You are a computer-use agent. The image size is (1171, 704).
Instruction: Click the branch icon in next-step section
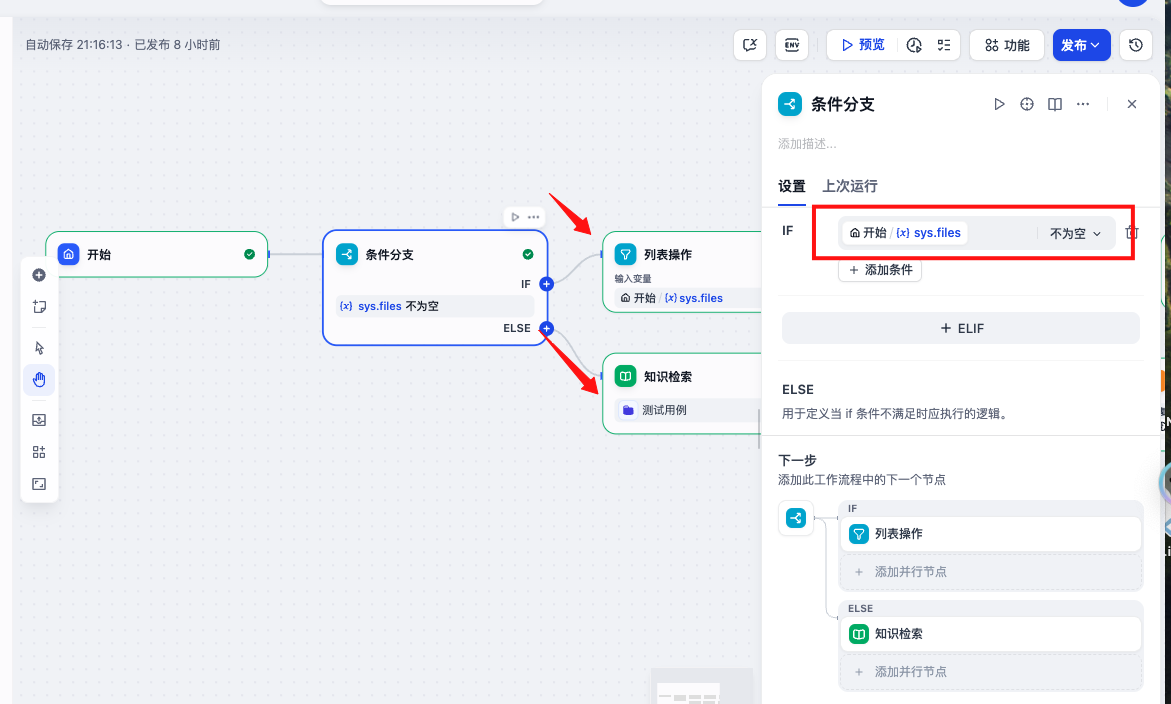pyautogui.click(x=796, y=518)
